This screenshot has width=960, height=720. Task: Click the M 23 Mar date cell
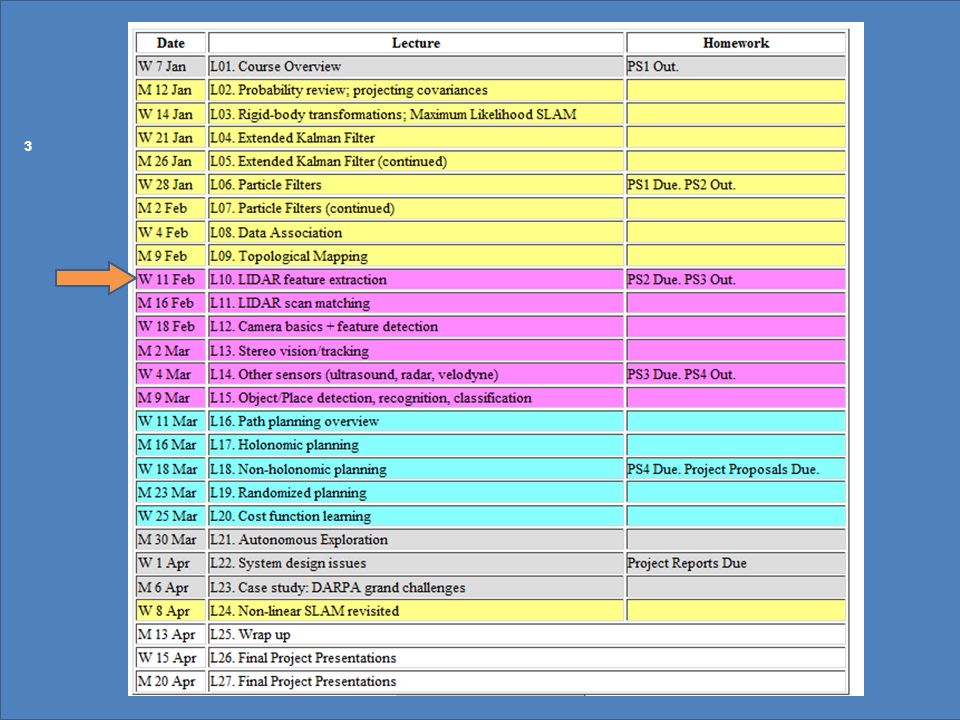tap(170, 493)
